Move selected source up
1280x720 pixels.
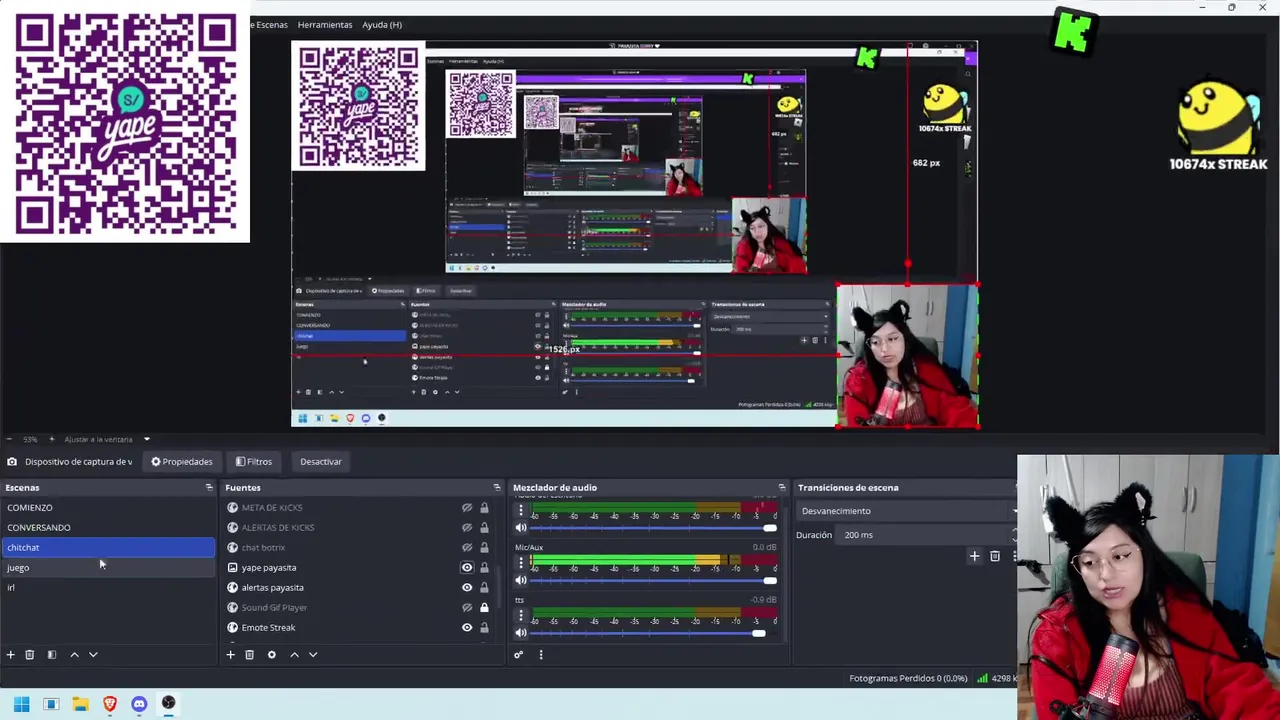point(294,654)
